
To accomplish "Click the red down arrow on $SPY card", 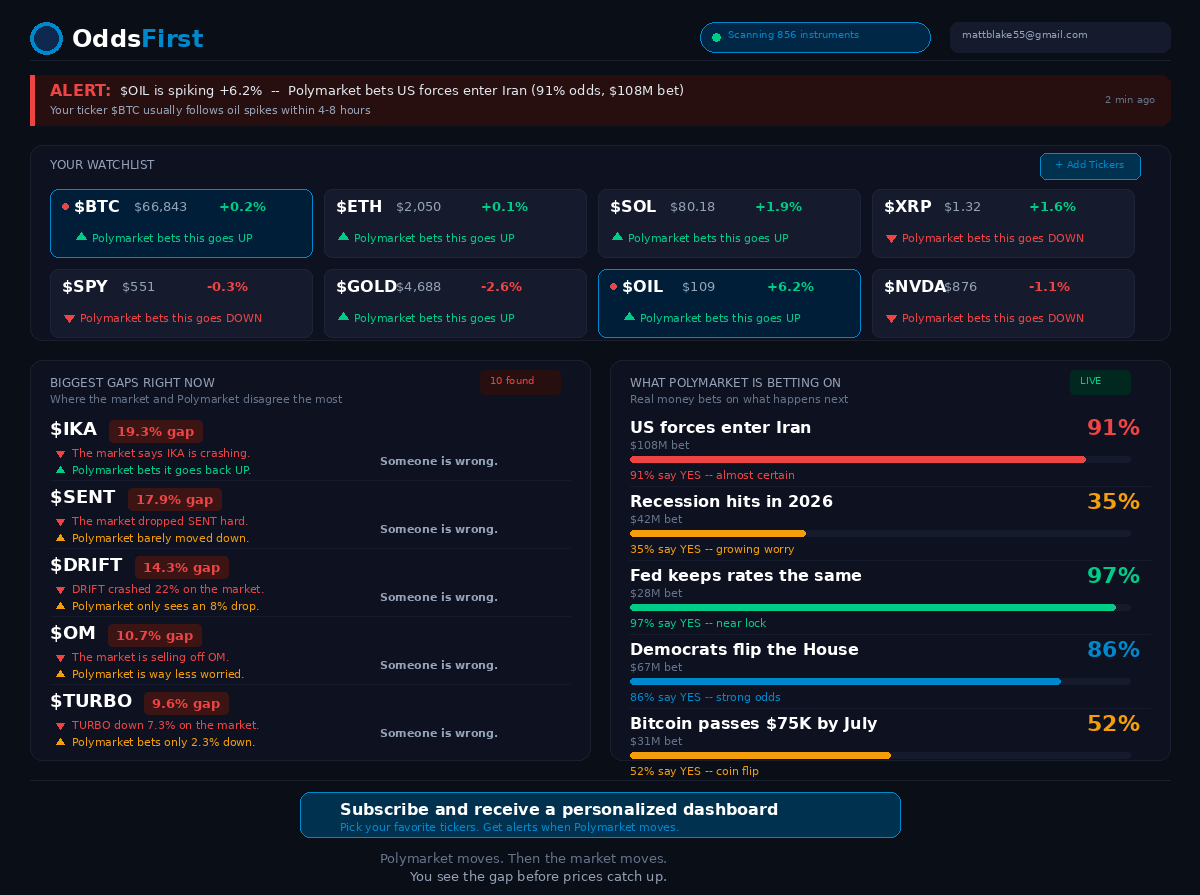I will coord(70,319).
